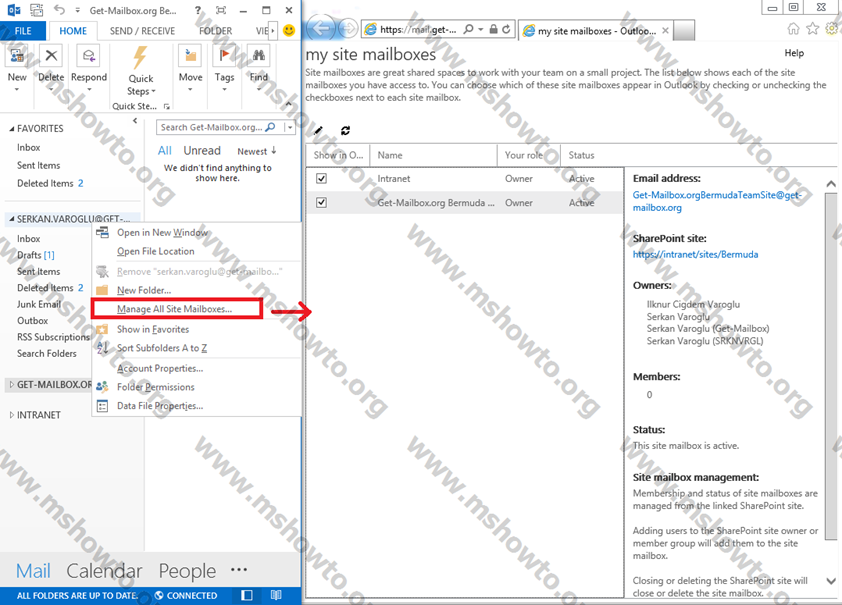The height and width of the screenshot is (605, 842).
Task: Open search scope dropdown arrow
Action: coord(290,127)
